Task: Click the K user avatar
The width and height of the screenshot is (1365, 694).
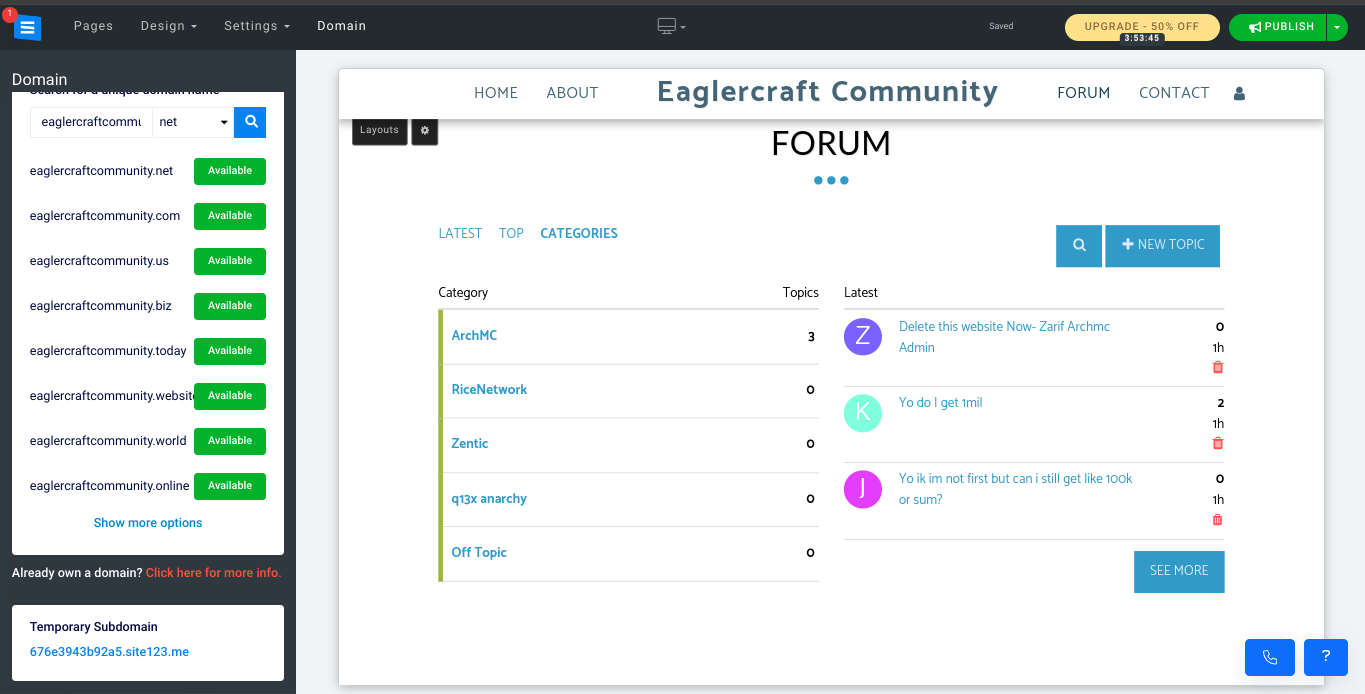Action: coord(862,413)
